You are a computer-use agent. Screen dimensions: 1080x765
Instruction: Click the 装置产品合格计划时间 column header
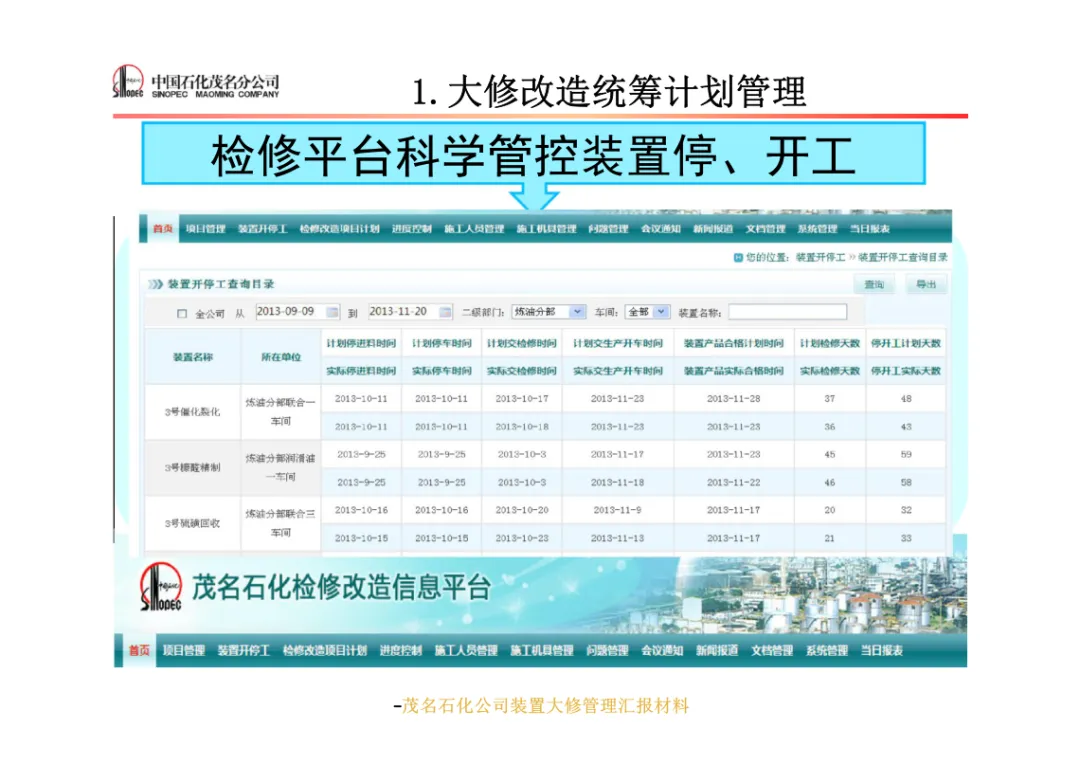[x=734, y=343]
